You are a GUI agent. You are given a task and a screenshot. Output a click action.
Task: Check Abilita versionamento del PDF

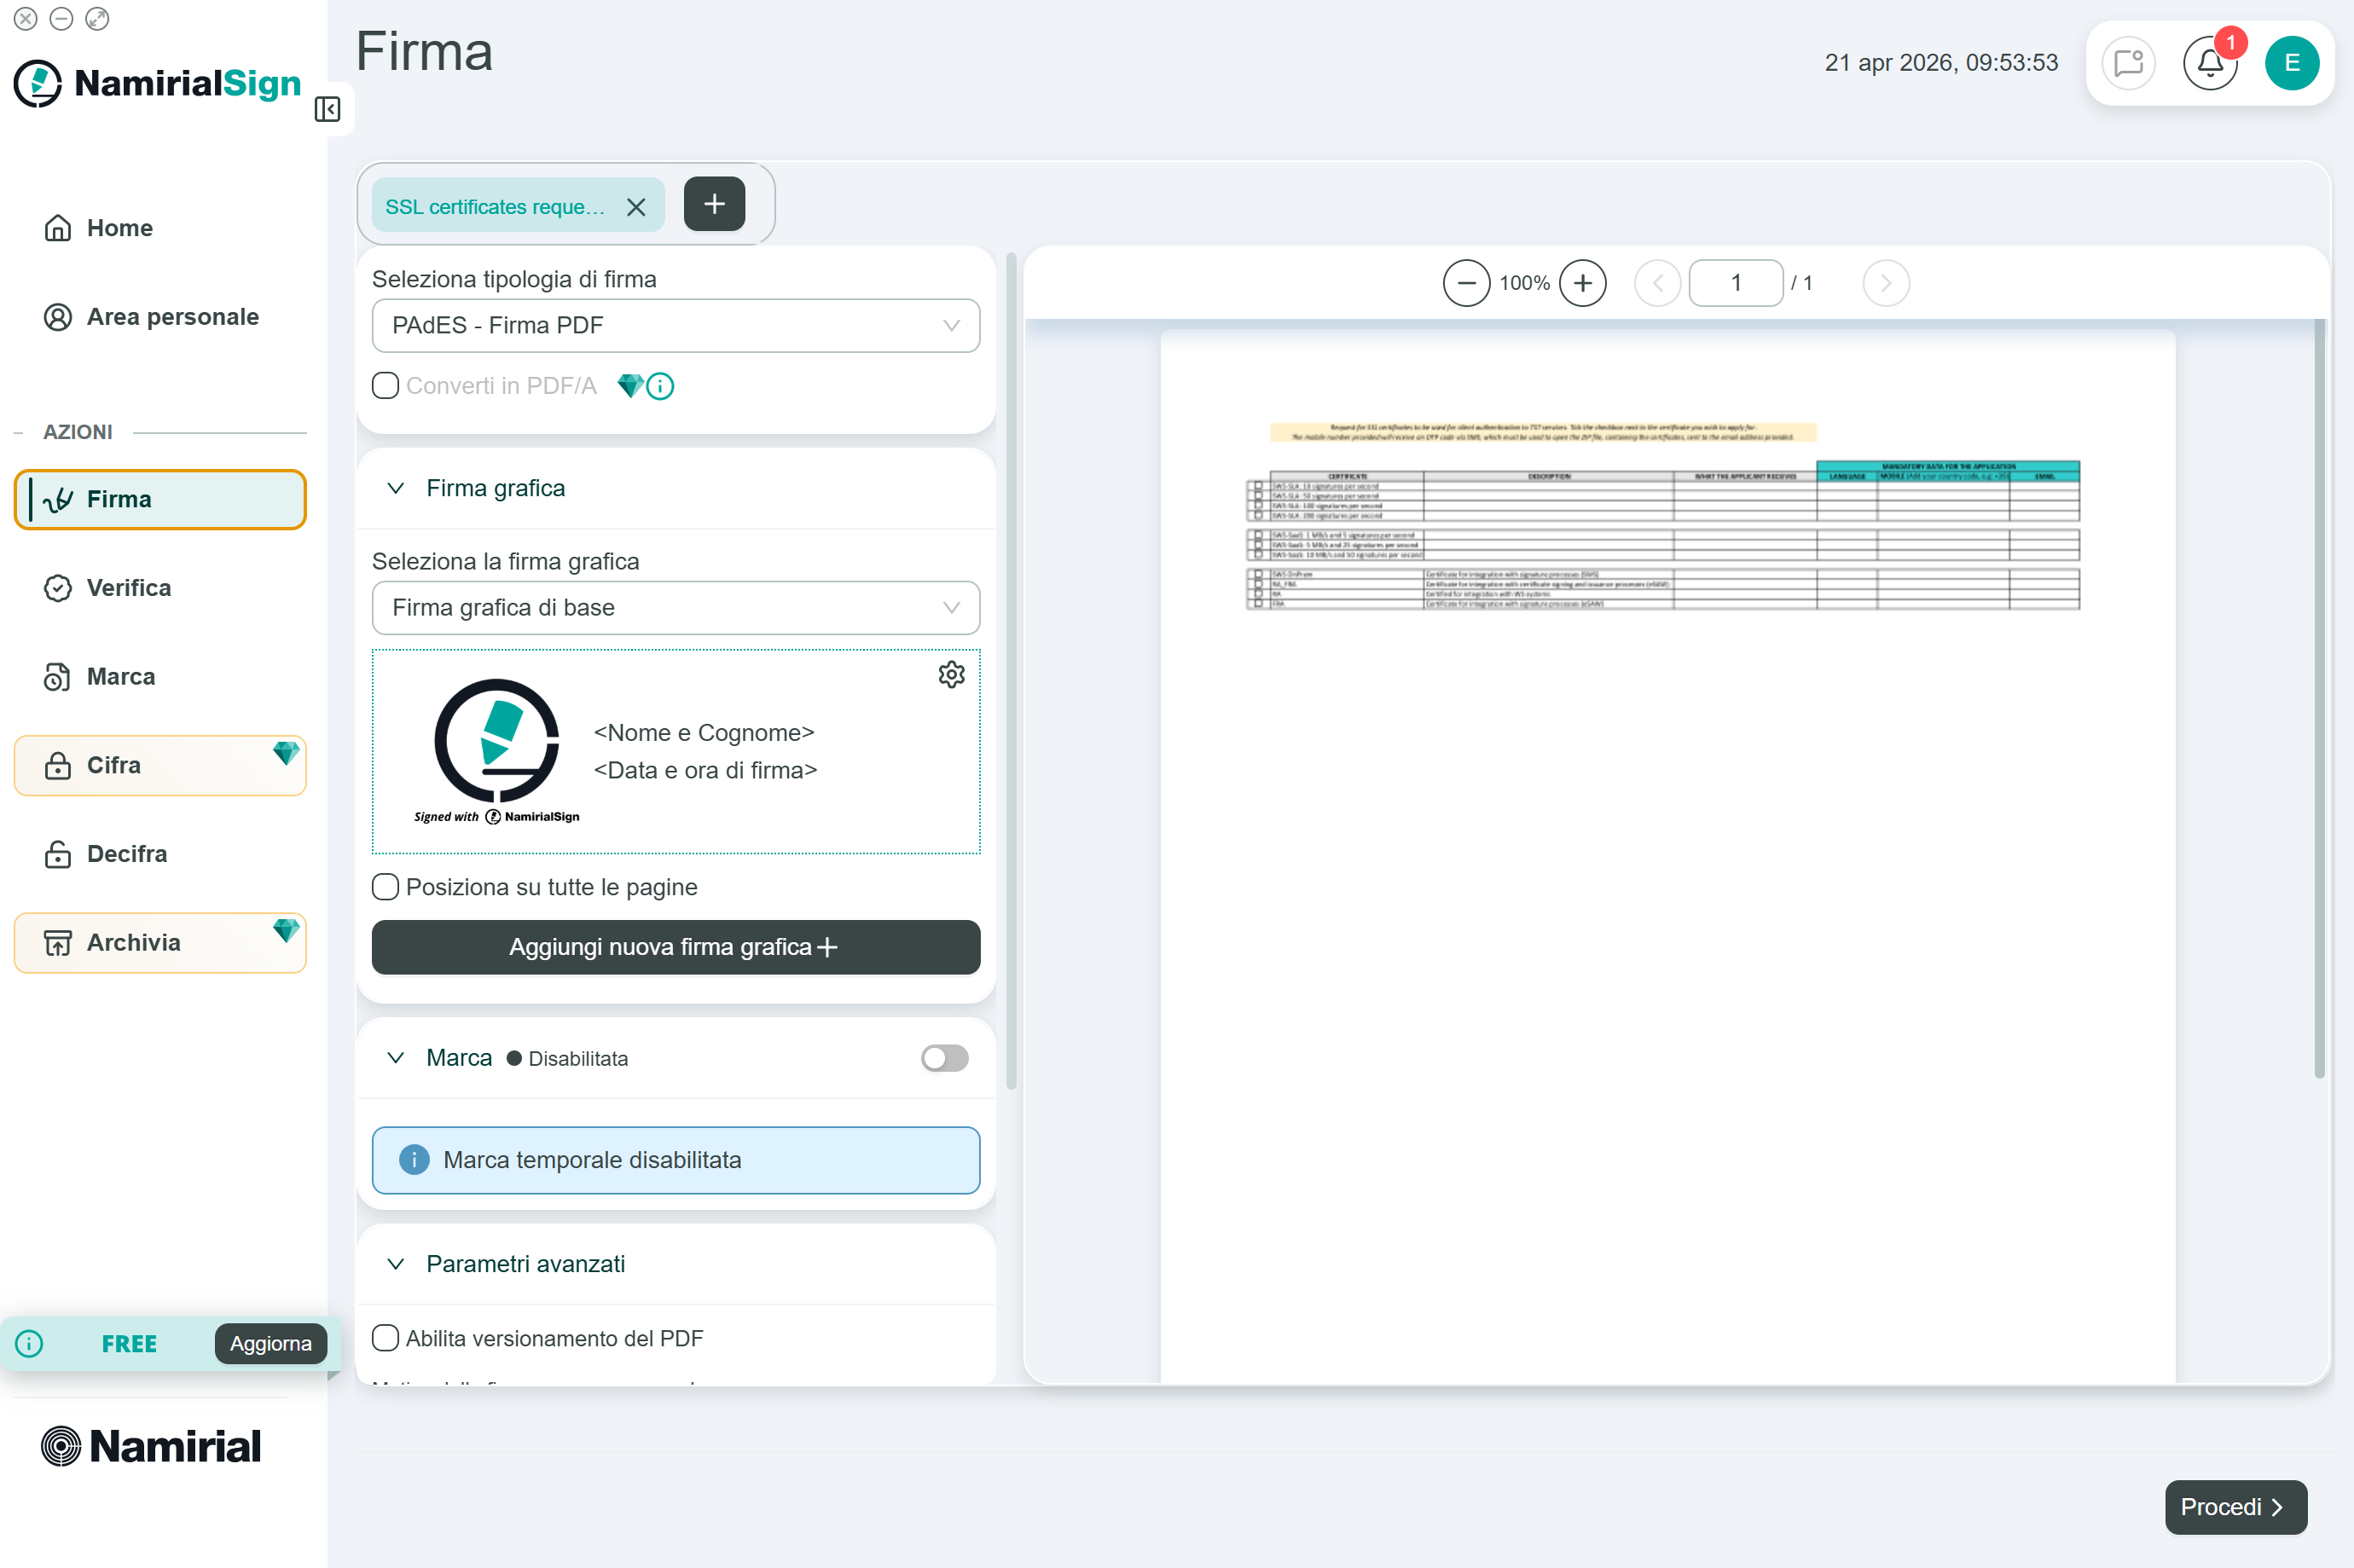pos(386,1338)
